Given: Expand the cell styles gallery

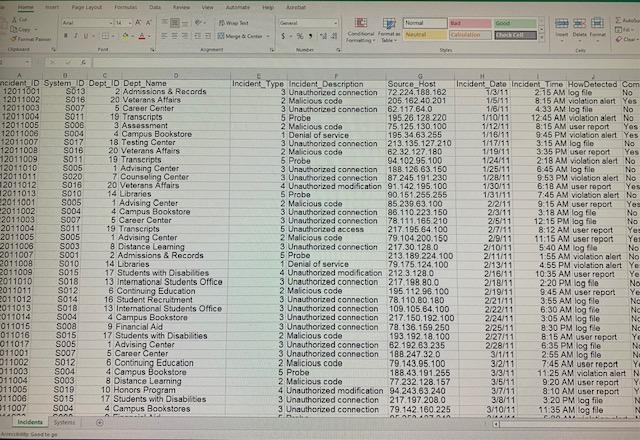Looking at the screenshot, I should [542, 38].
